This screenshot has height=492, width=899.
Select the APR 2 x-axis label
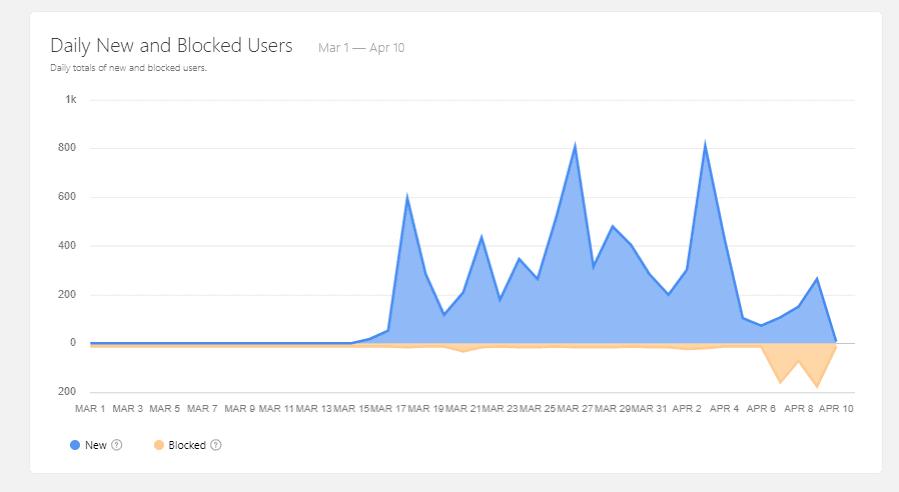(688, 408)
